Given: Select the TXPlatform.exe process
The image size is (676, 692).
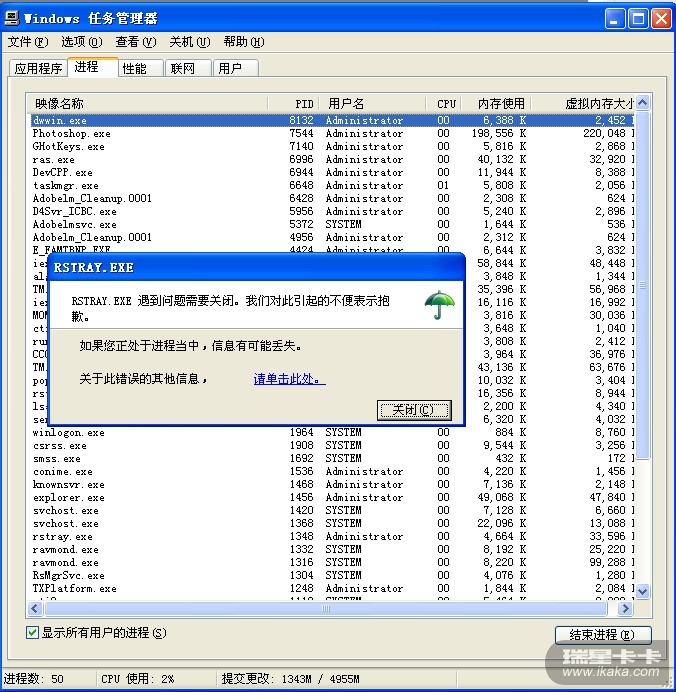Looking at the screenshot, I should click(x=332, y=589).
